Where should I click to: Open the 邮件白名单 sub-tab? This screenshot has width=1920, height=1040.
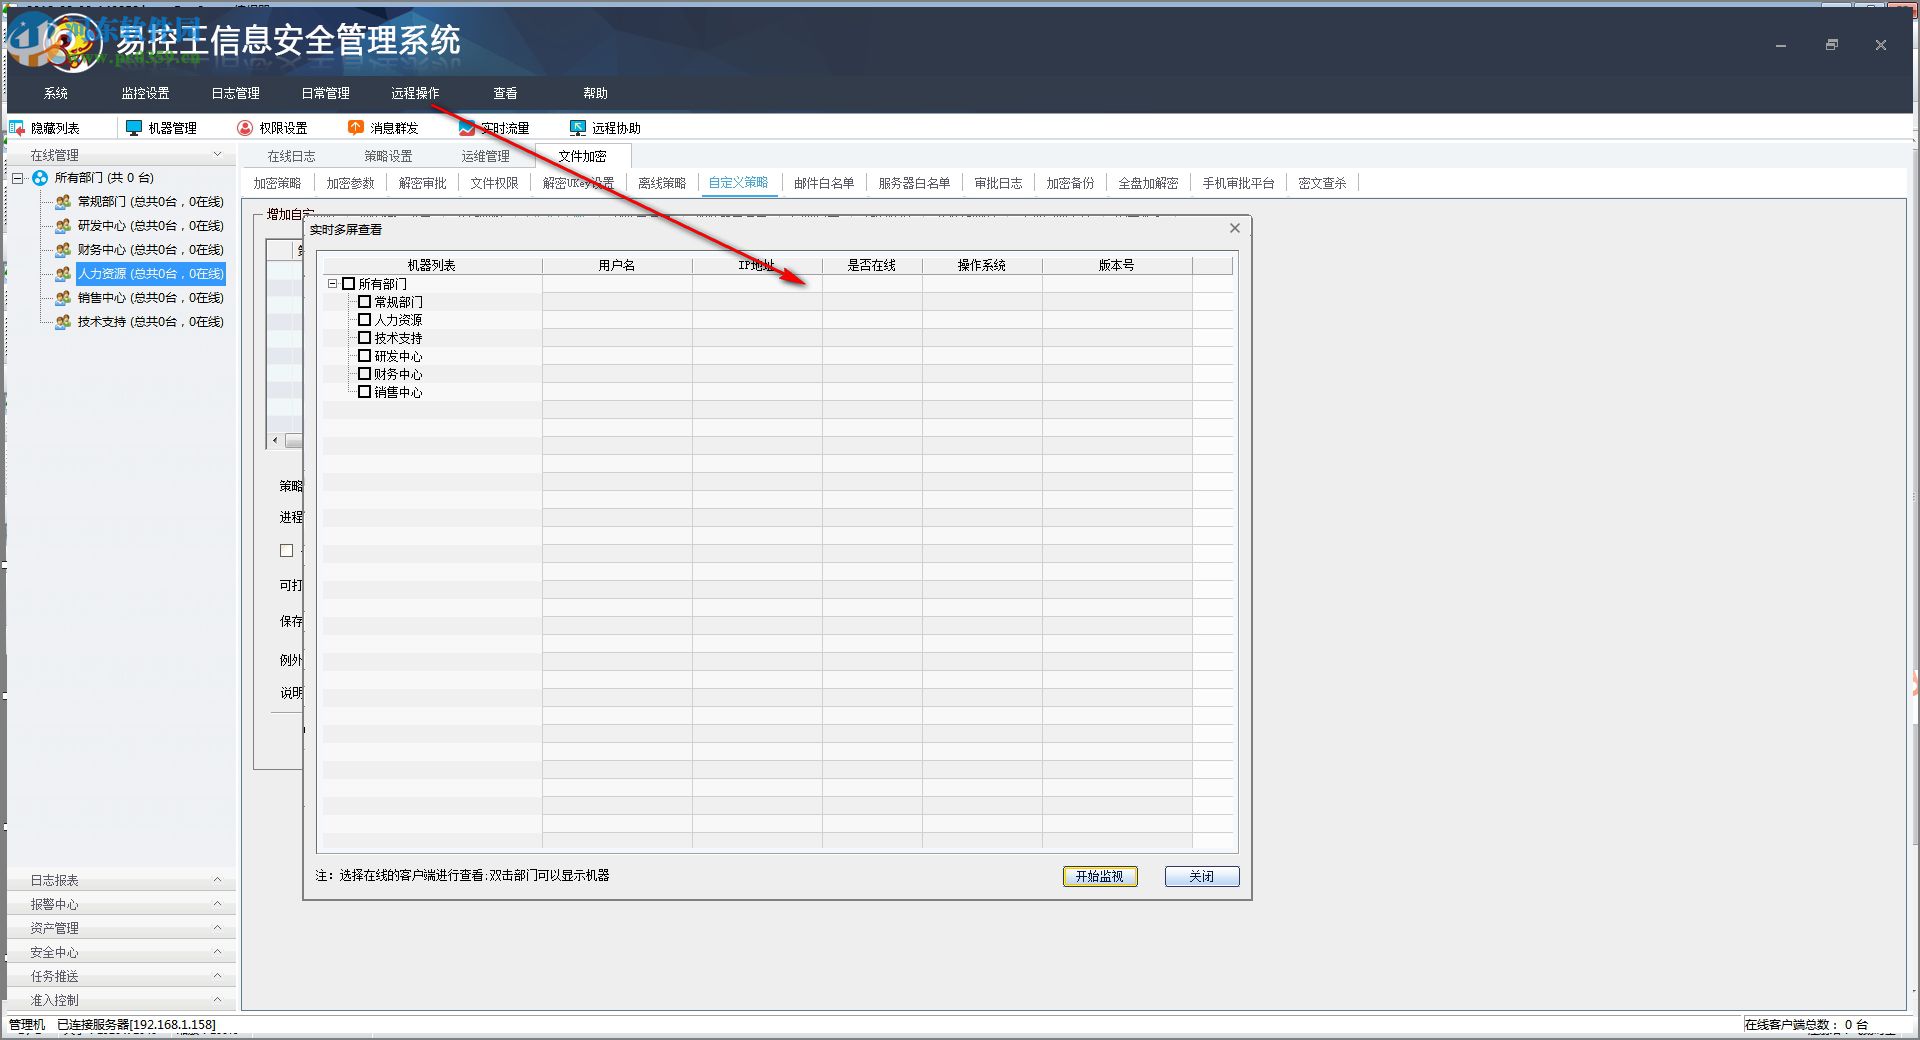(x=824, y=183)
